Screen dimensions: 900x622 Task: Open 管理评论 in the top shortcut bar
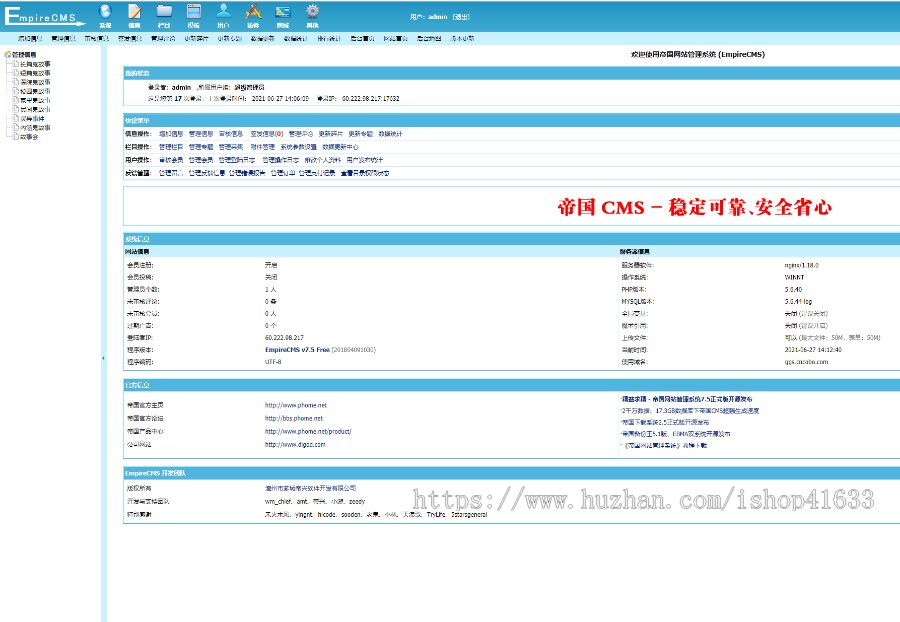[x=163, y=38]
